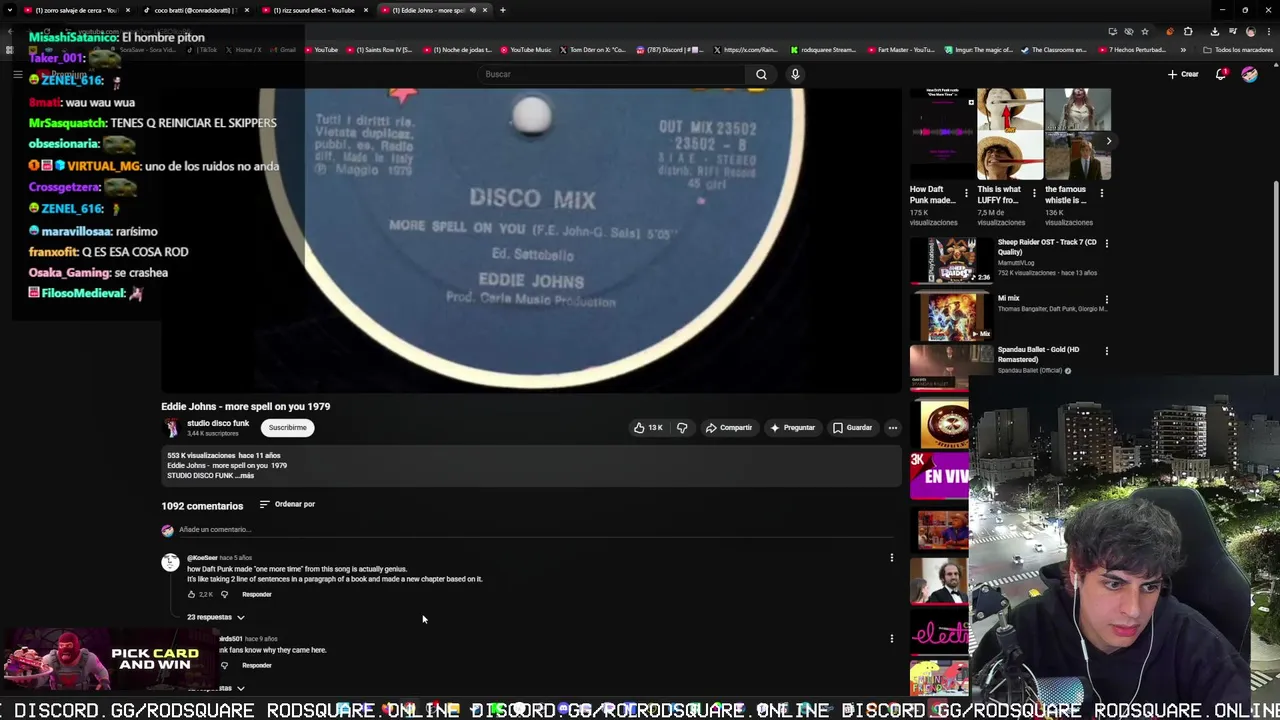Open the studio disco funk channel name
Viewport: 1280px width, 720px height.
coord(218,423)
